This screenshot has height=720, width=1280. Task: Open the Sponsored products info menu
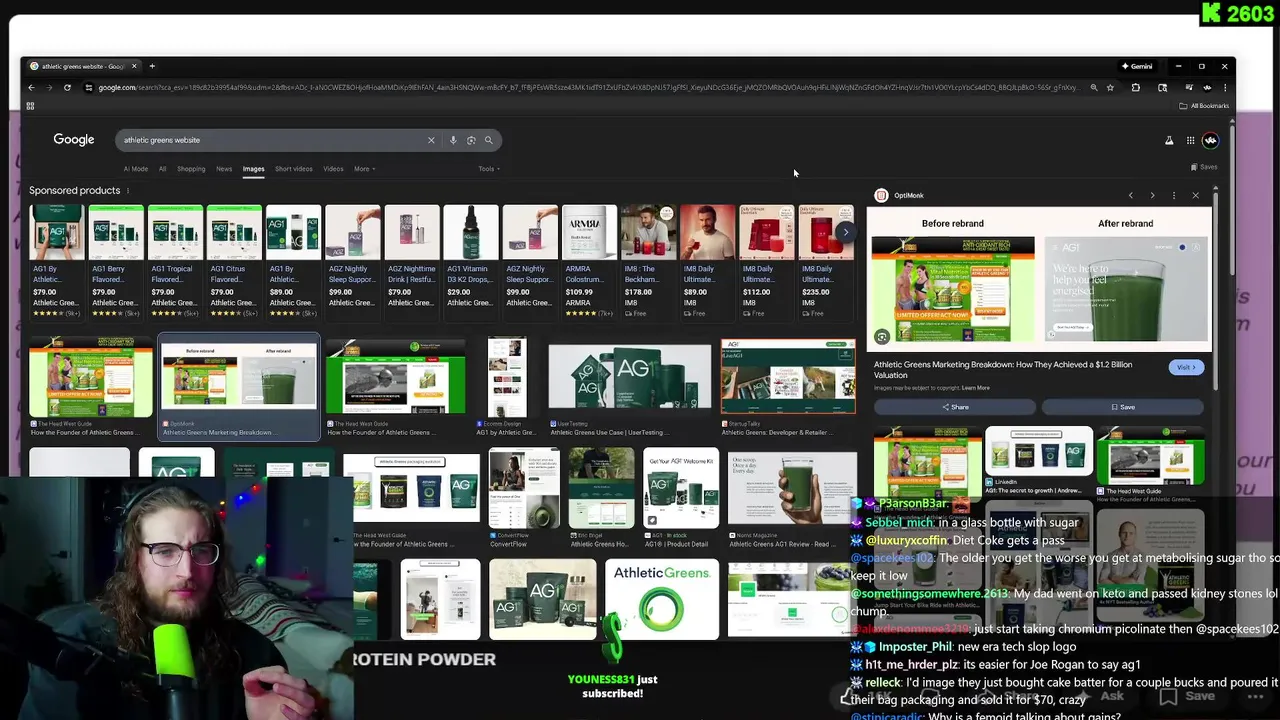coord(127,190)
